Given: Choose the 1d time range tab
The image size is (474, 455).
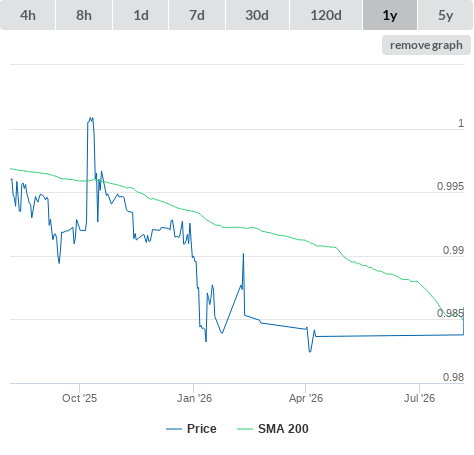Looking at the screenshot, I should click(141, 15).
